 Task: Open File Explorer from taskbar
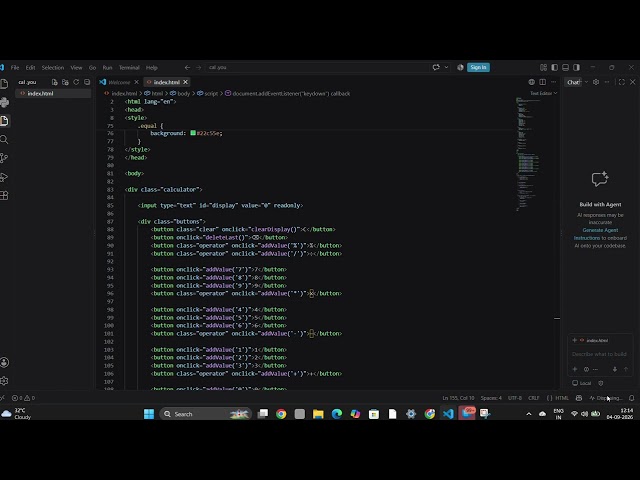click(x=318, y=414)
